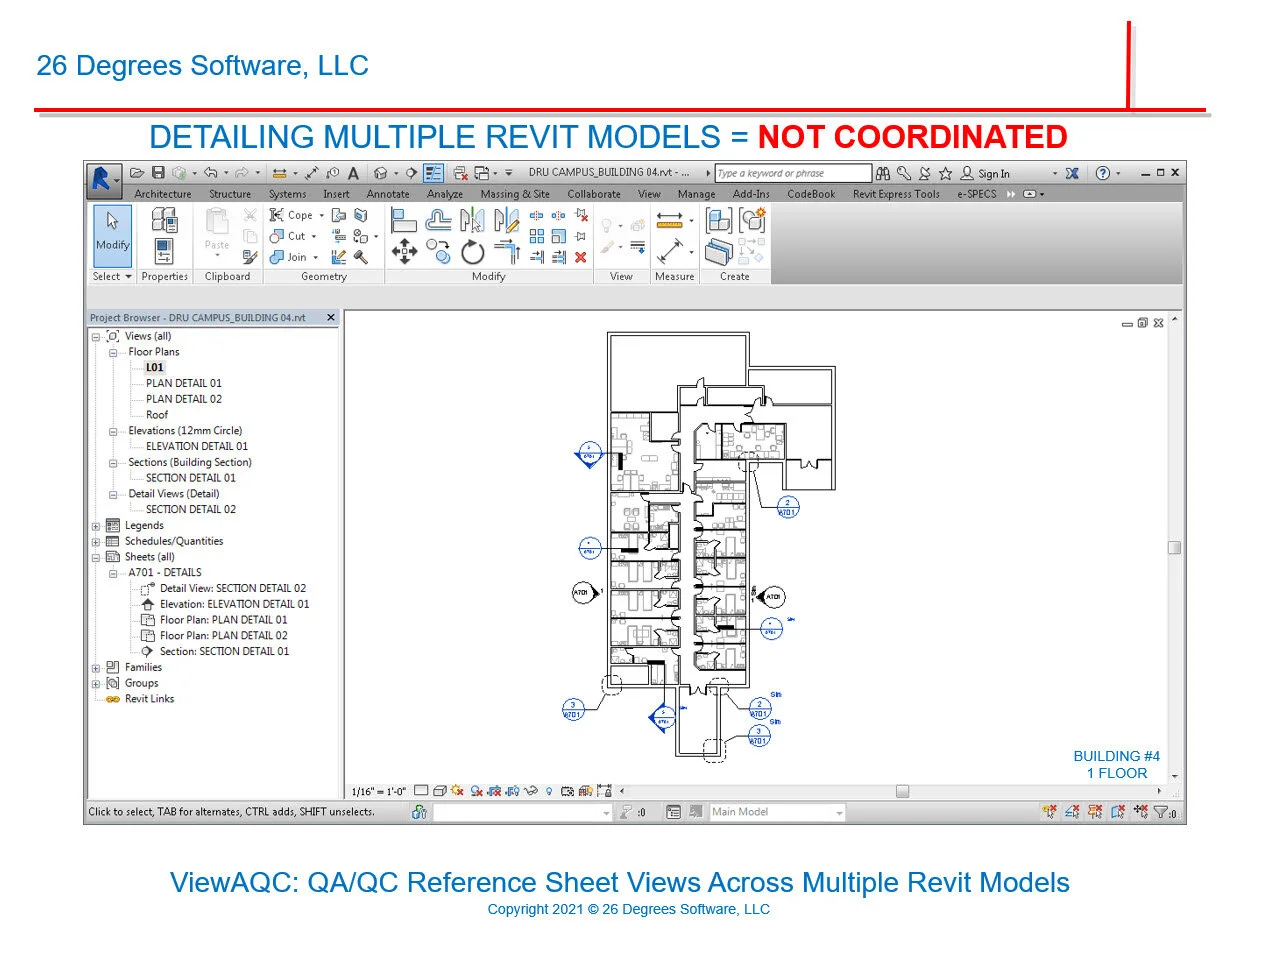Open the Revit application menu button
This screenshot has height=954, width=1272.
pyautogui.click(x=104, y=180)
